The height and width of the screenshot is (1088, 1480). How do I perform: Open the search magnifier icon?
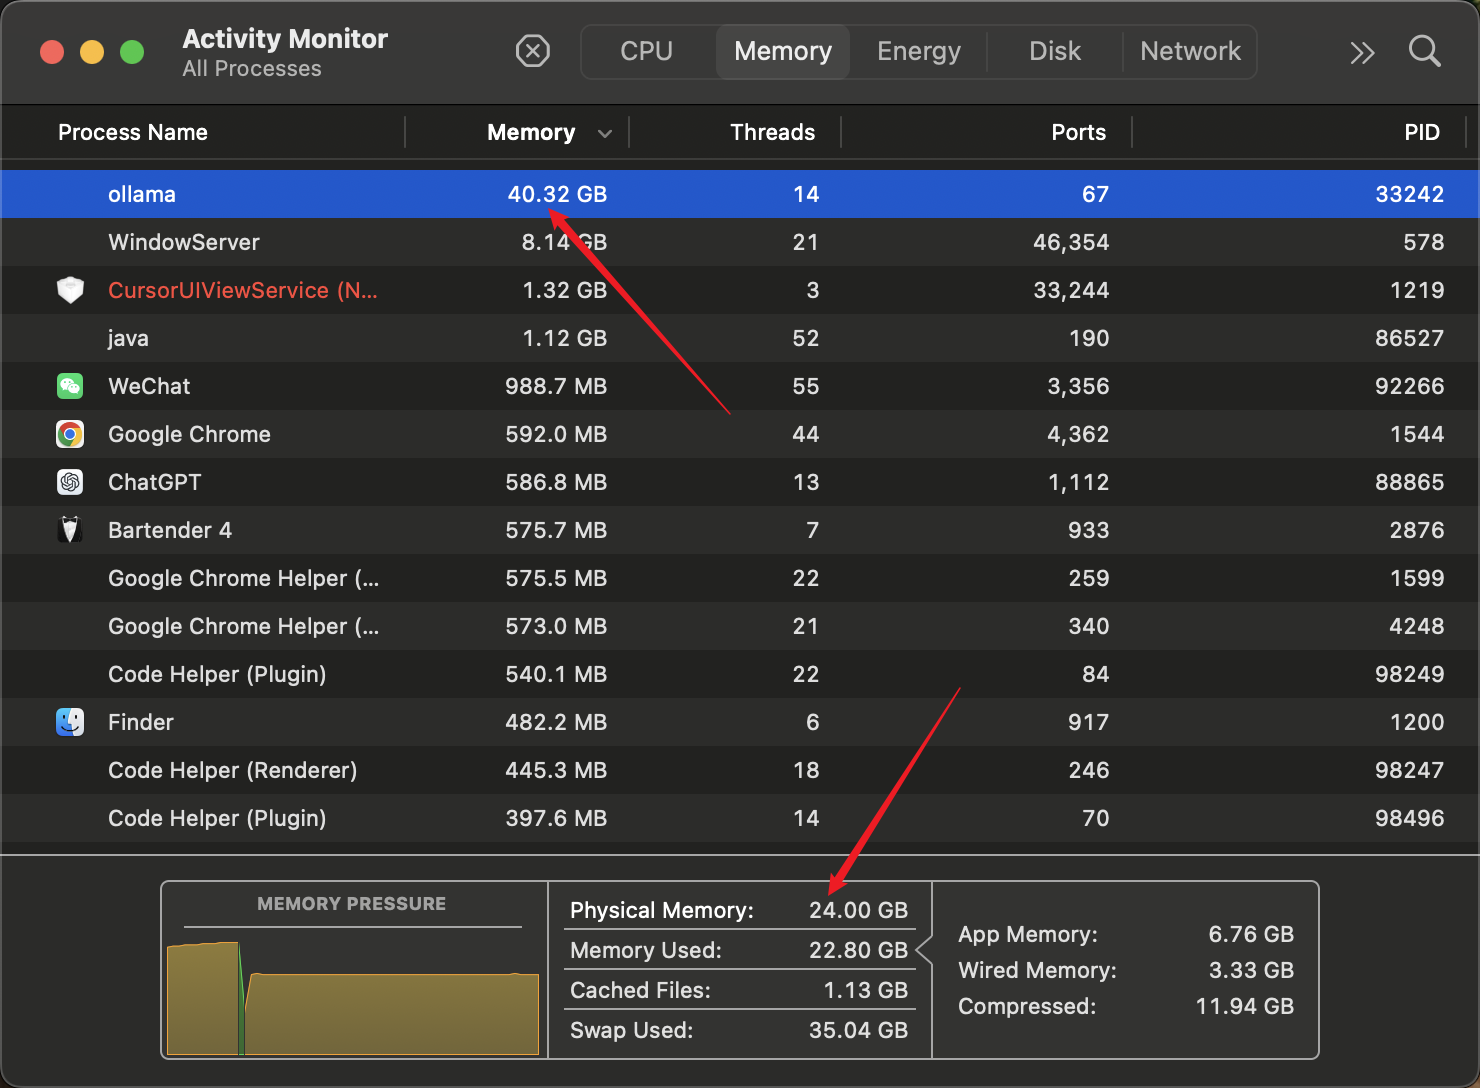pos(1424,51)
